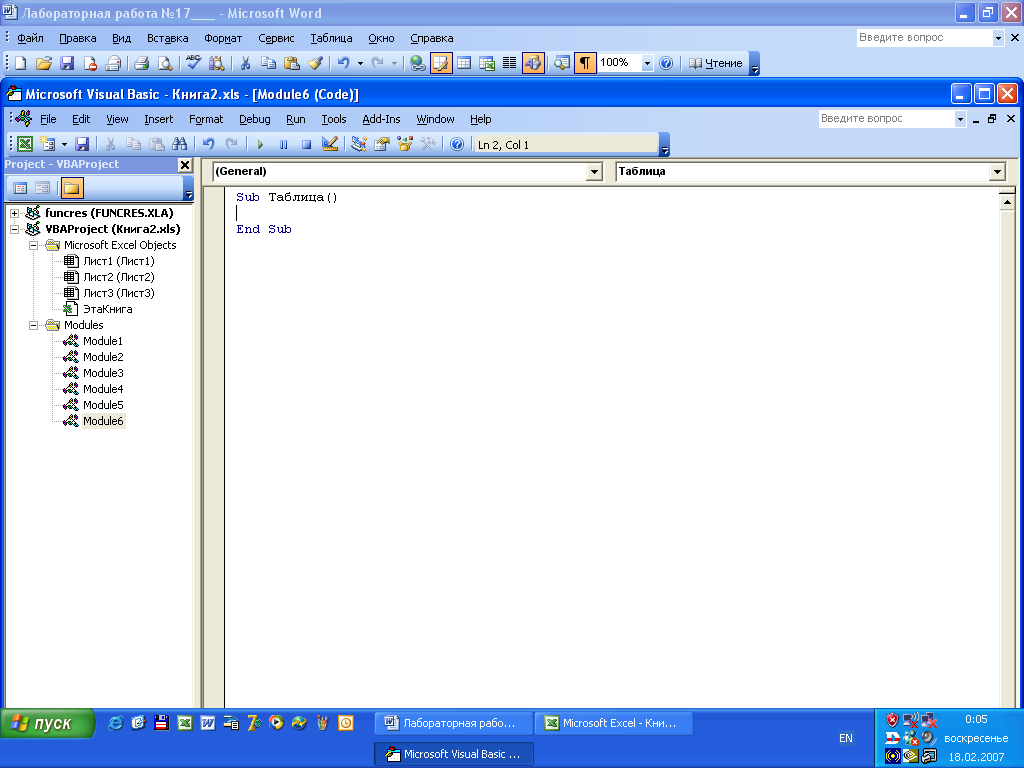Toggle Show paragraph marks ¶ button

(x=585, y=63)
